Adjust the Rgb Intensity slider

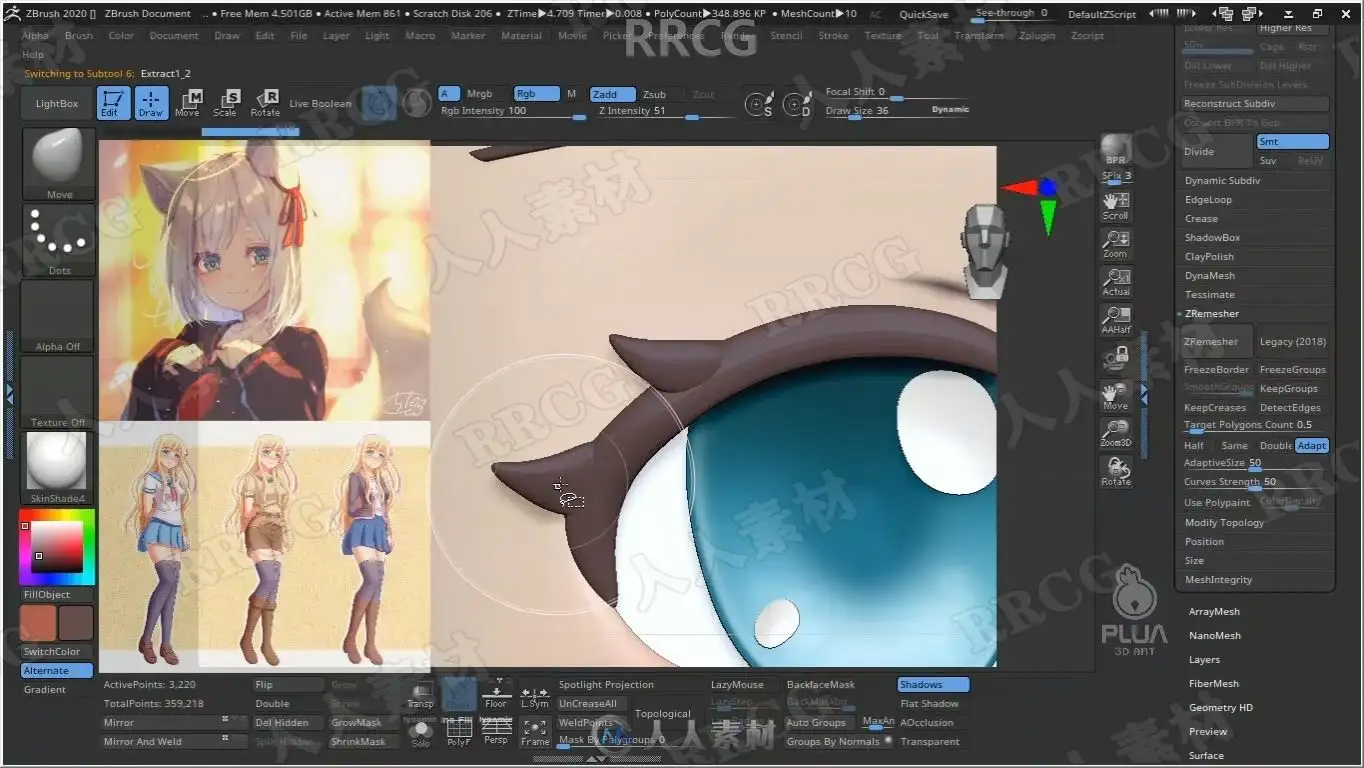click(513, 112)
